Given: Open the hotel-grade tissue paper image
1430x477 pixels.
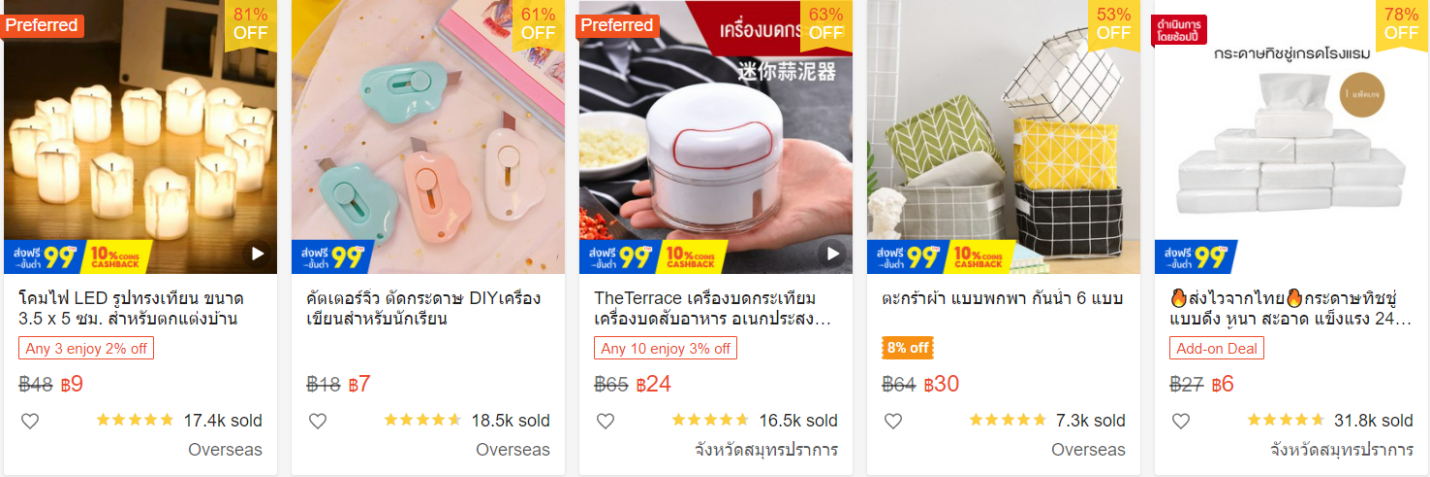Looking at the screenshot, I should pos(1291,137).
